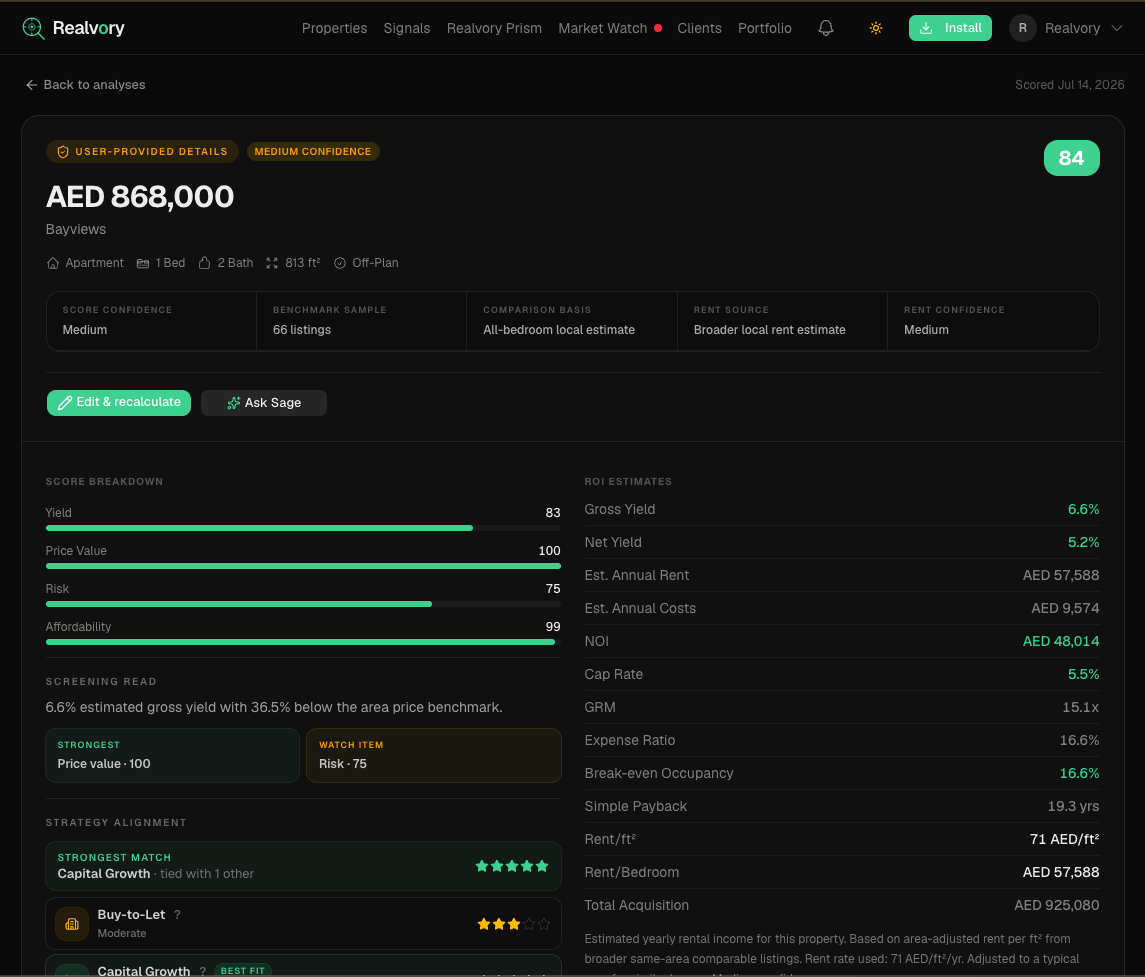Screen dimensions: 1145x977
Task: Click the back arrow icon
Action: 31,85
